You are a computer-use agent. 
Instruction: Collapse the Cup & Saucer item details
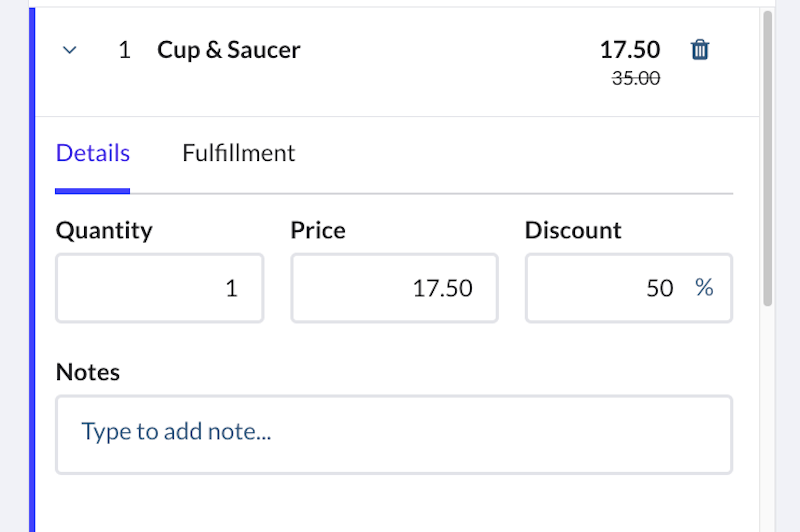click(70, 50)
